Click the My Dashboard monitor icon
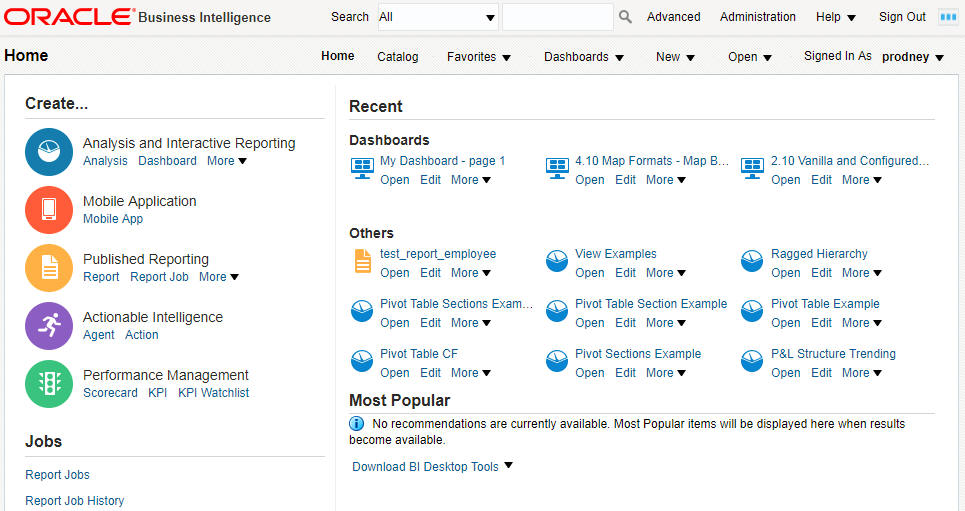965x511 pixels. 362,168
